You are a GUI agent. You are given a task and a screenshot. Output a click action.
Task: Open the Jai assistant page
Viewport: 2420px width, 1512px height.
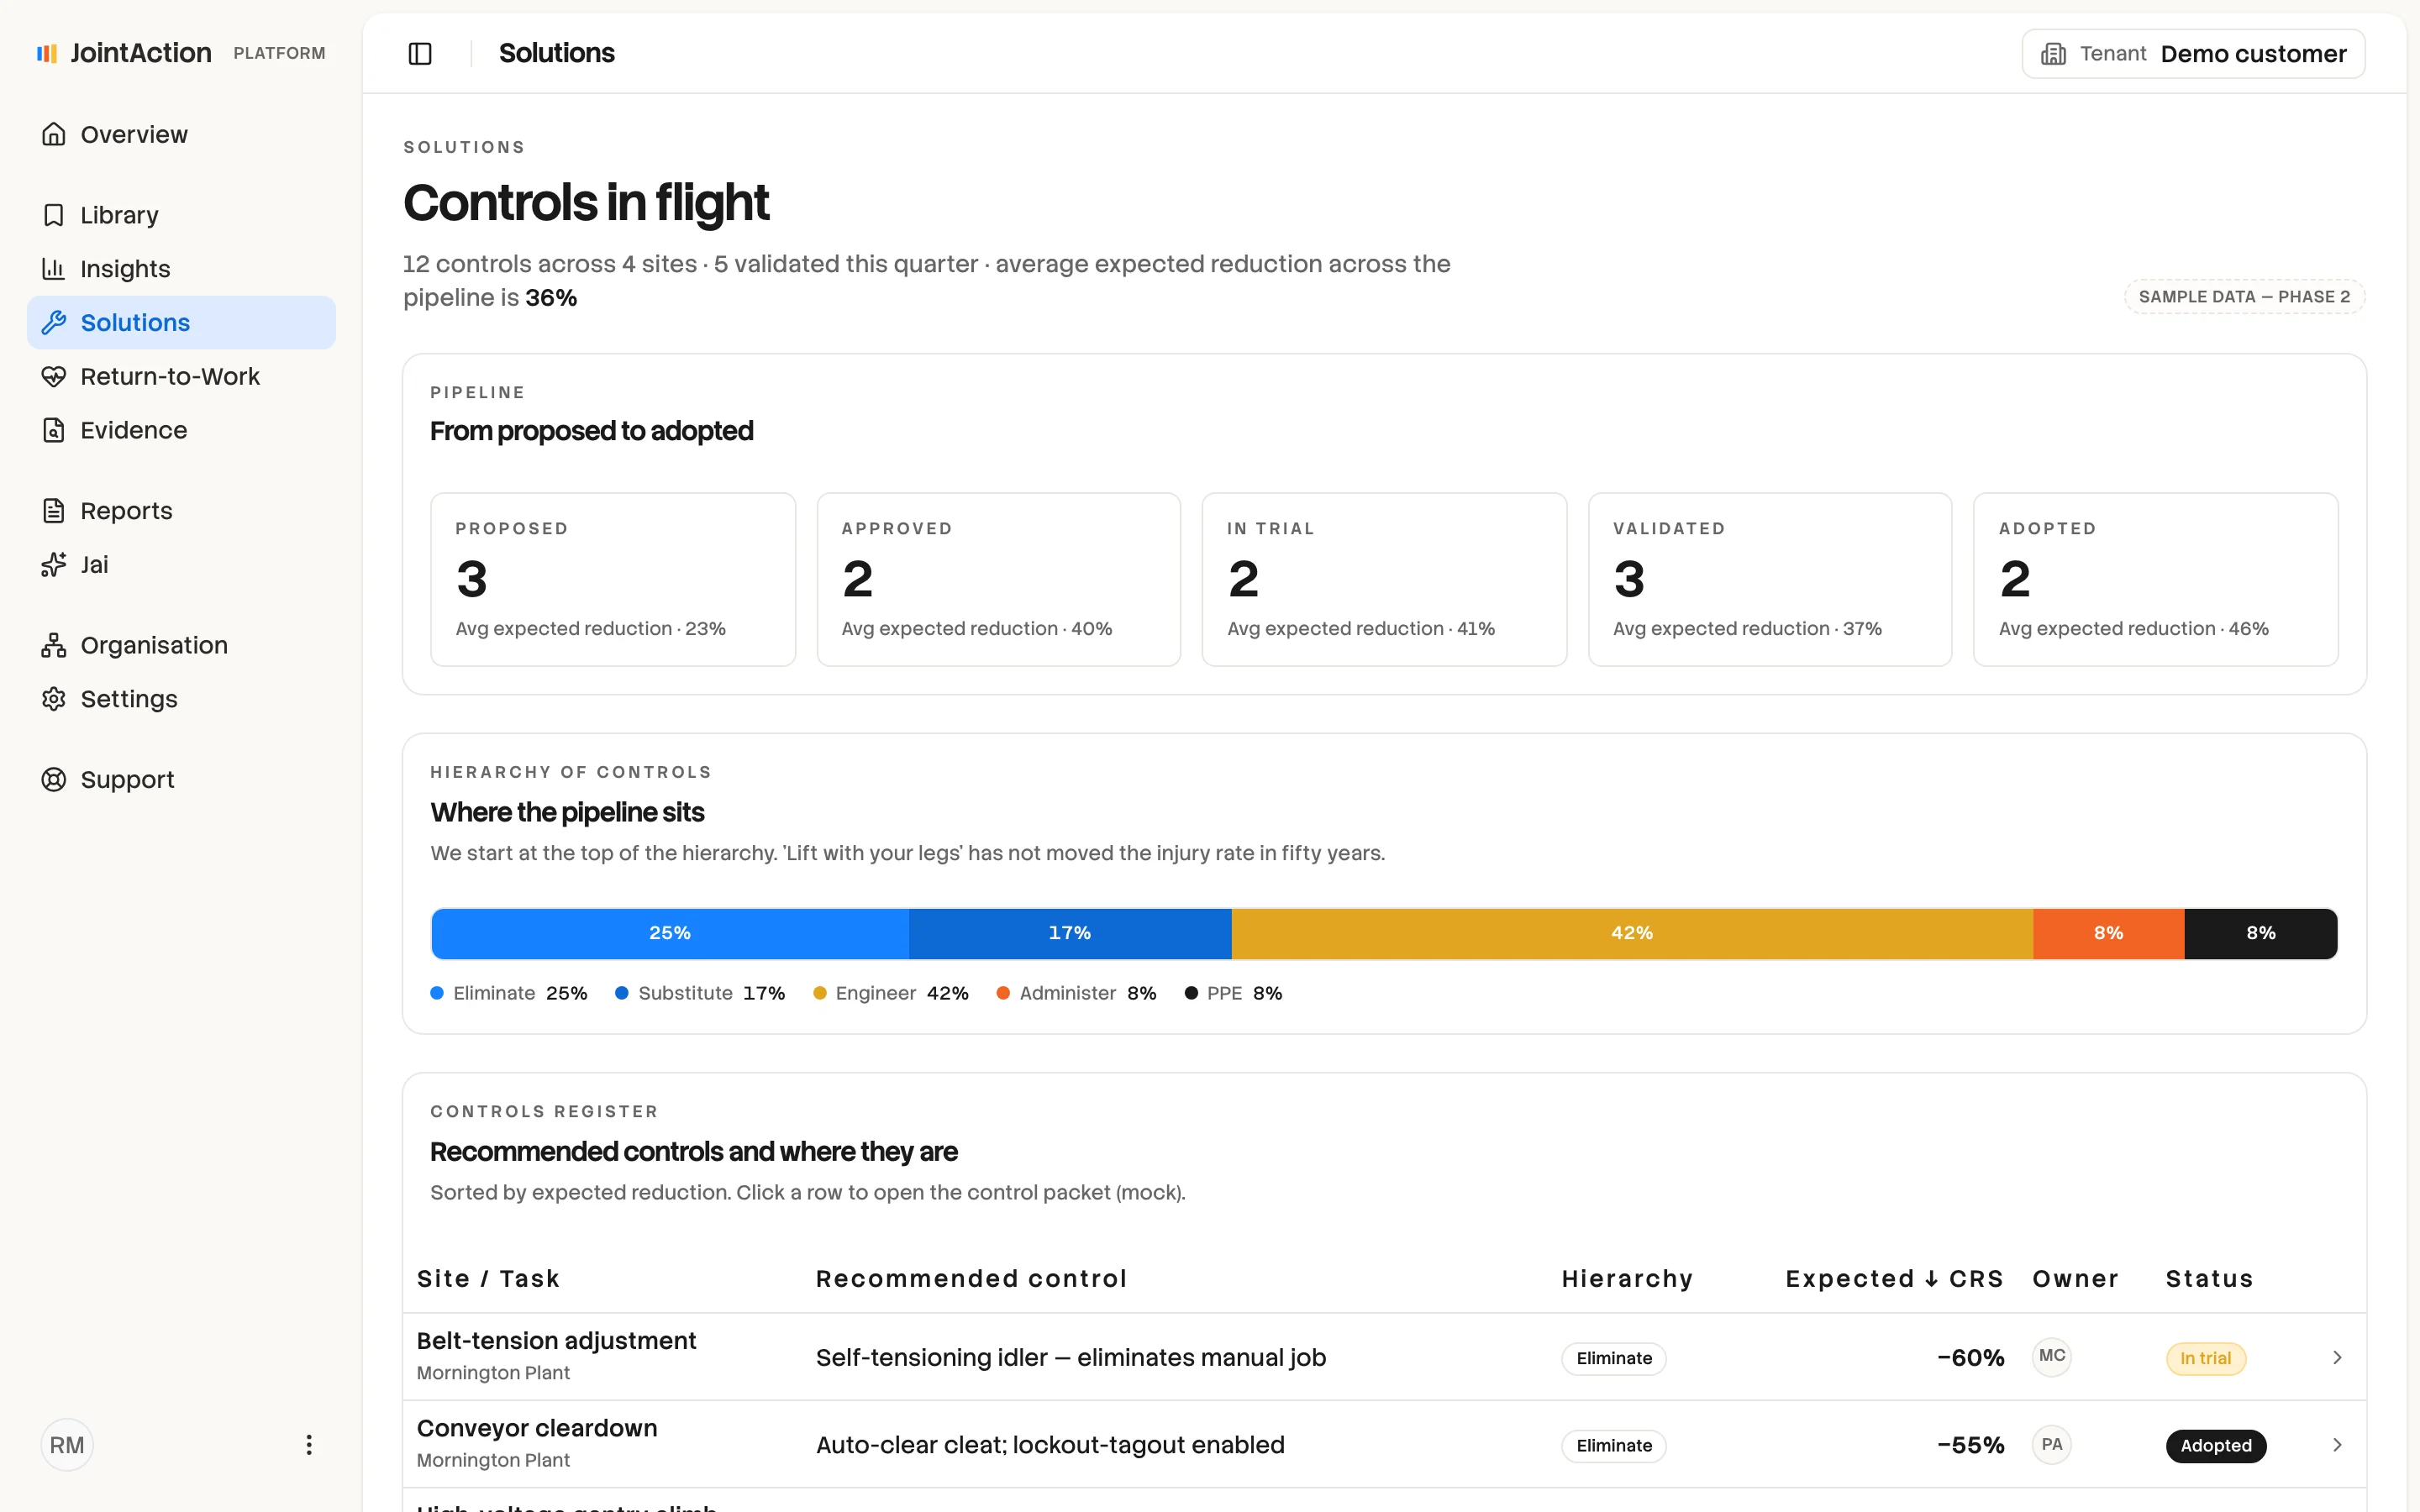tap(181, 565)
